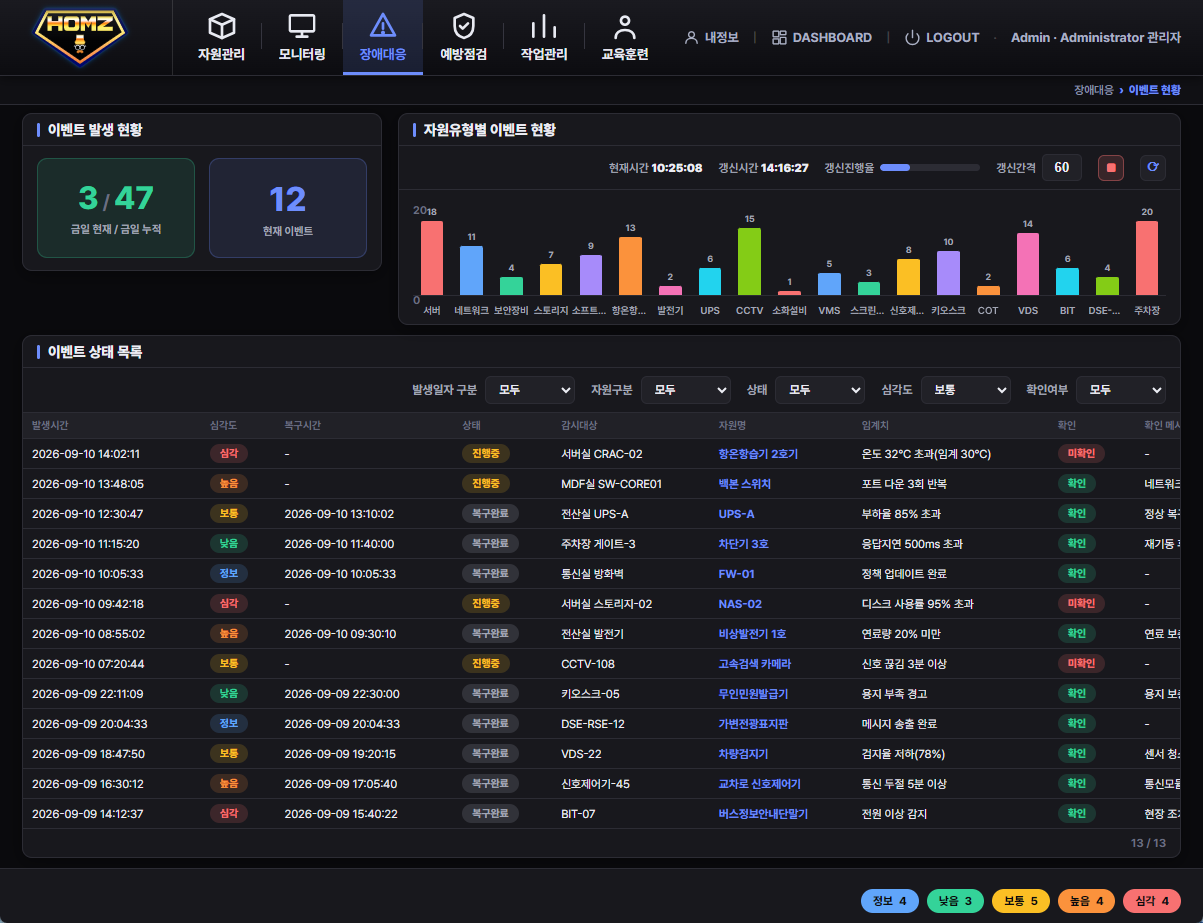Stop auto-refresh with the red square button

[x=1111, y=168]
